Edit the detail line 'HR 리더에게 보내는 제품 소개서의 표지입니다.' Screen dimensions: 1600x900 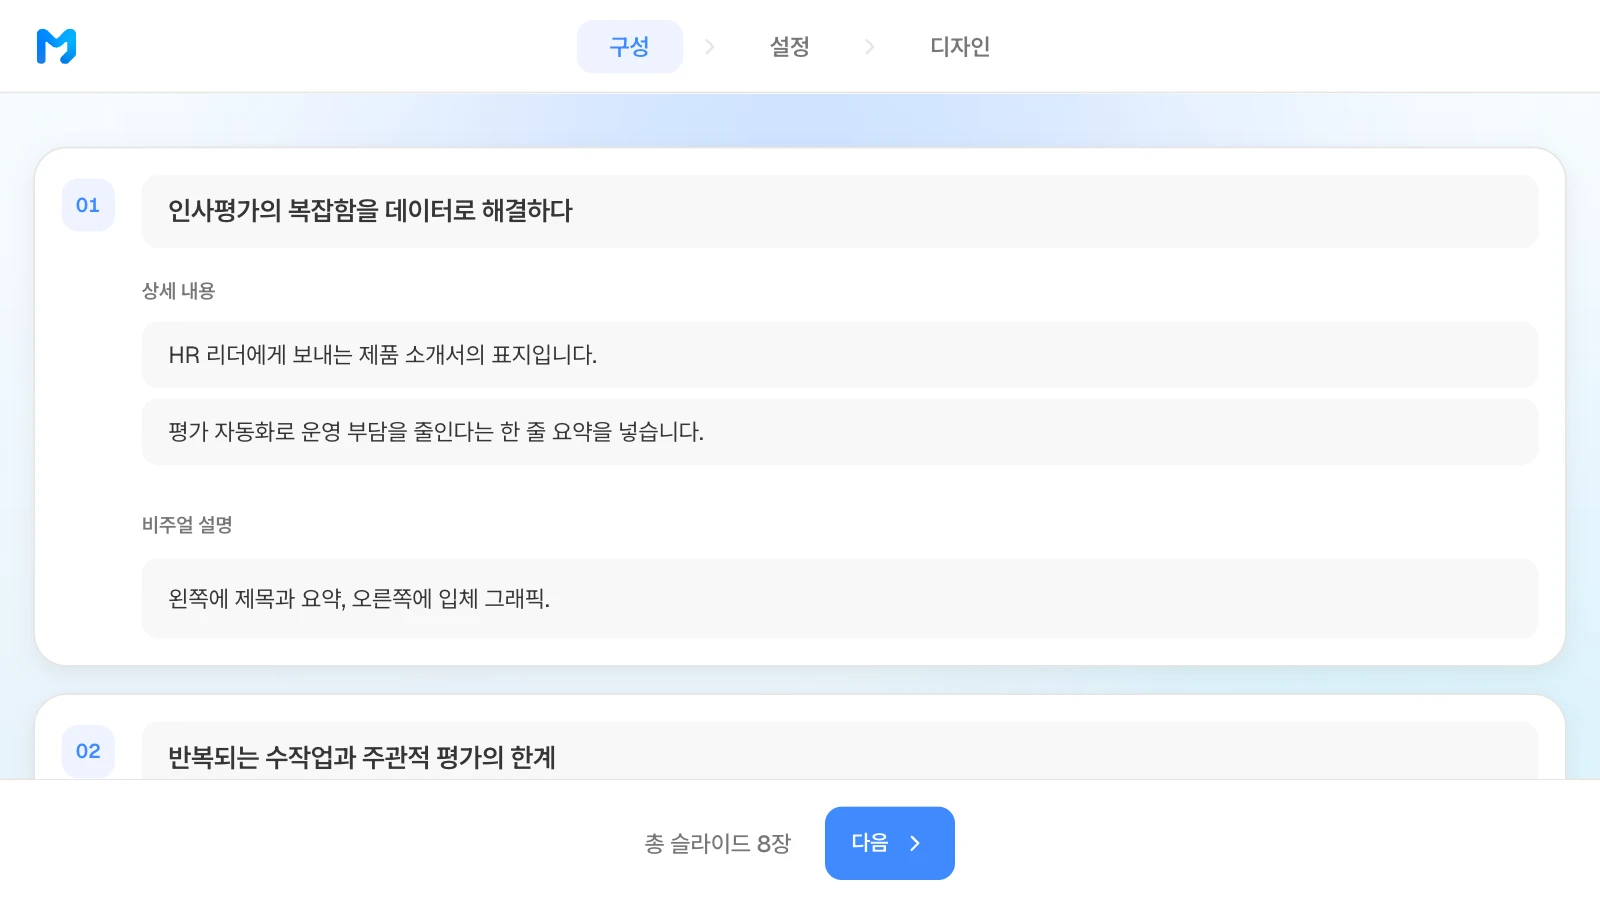[x=840, y=355]
